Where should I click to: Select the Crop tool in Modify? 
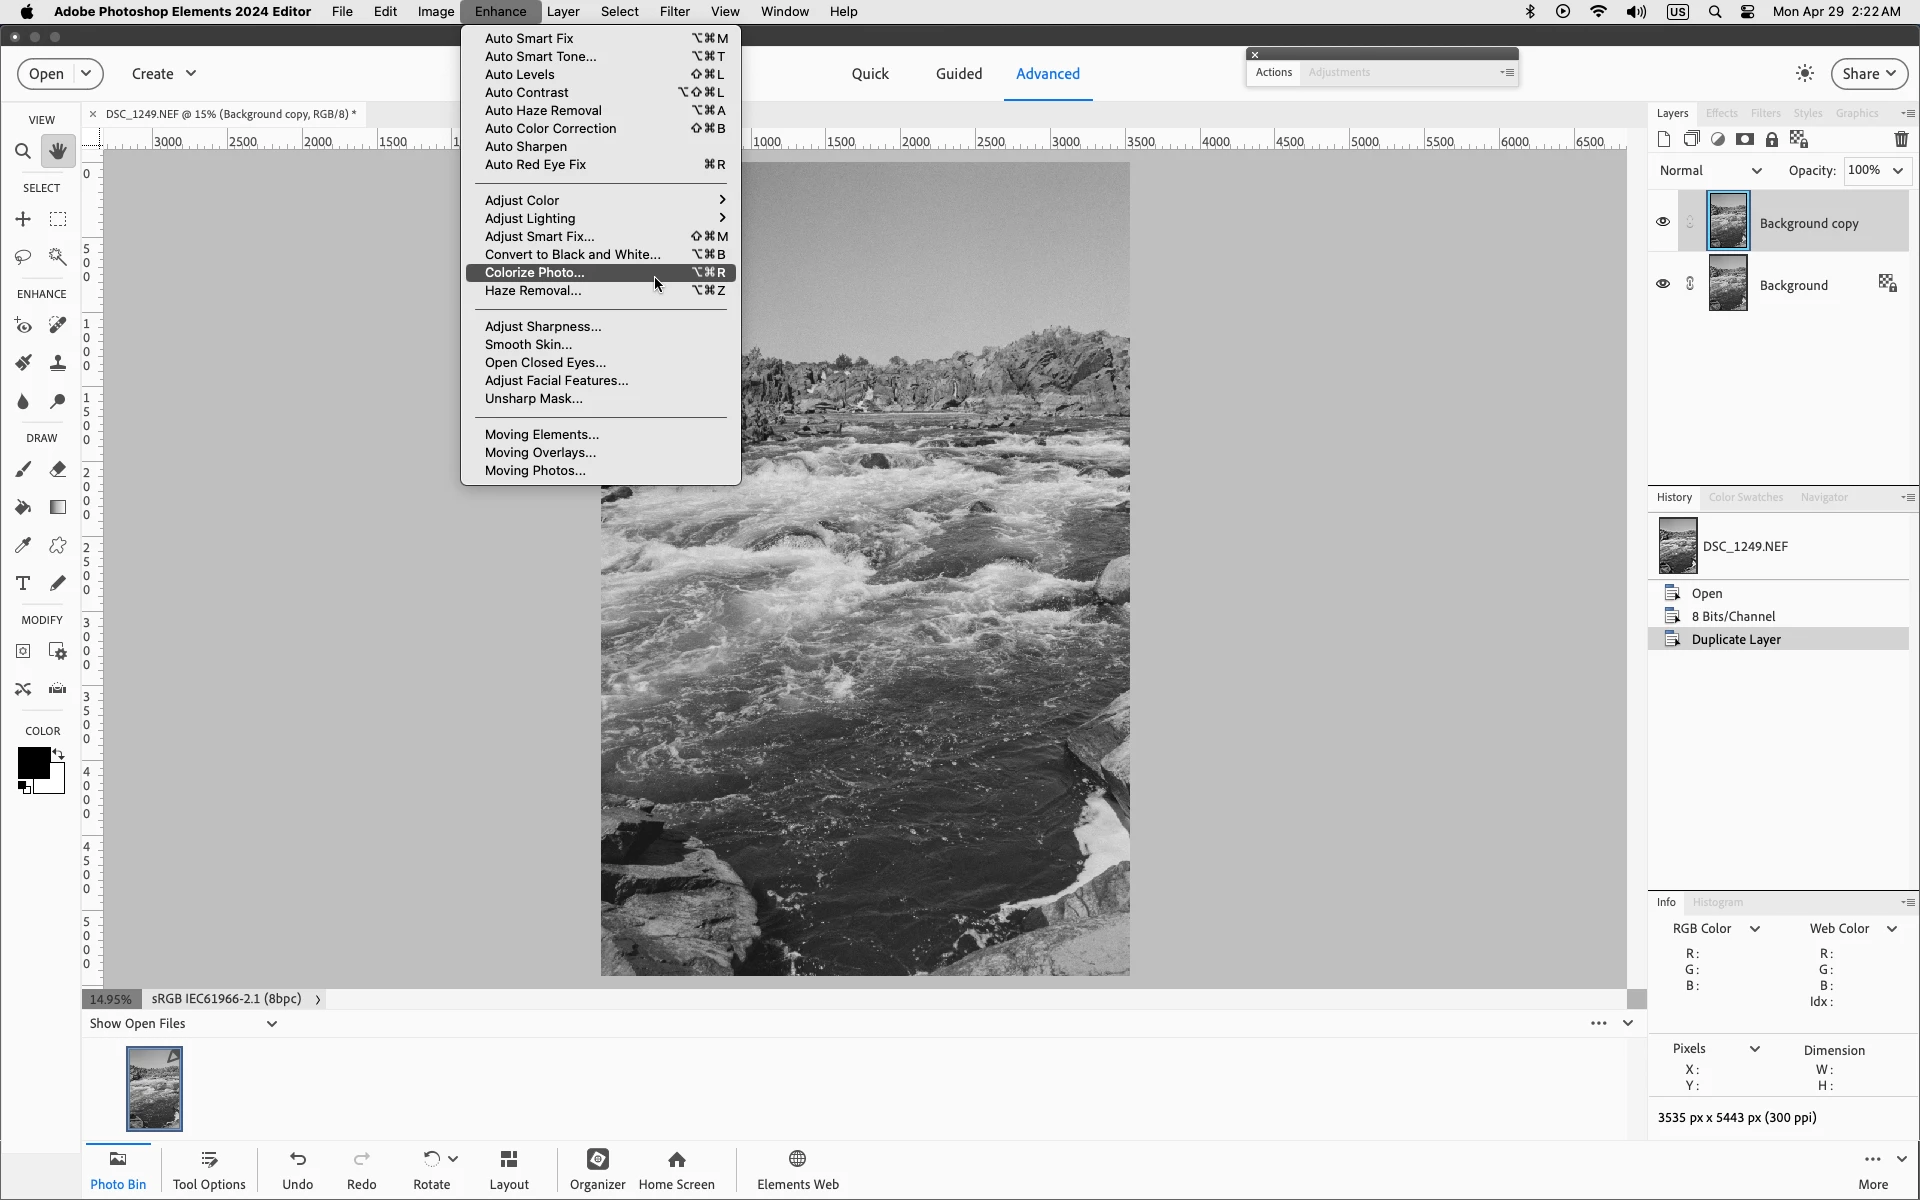point(22,652)
